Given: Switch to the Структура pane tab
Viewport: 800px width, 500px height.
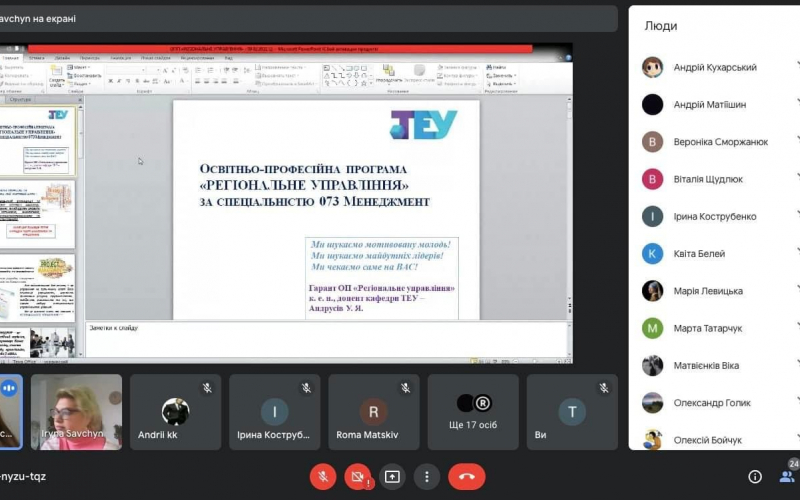Looking at the screenshot, I should [20, 99].
